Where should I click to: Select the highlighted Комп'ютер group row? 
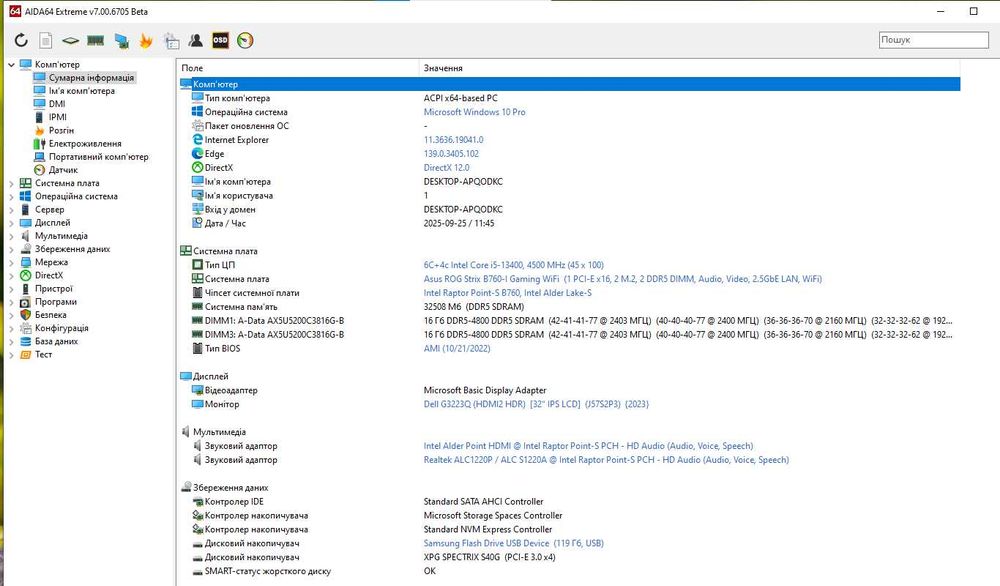569,84
